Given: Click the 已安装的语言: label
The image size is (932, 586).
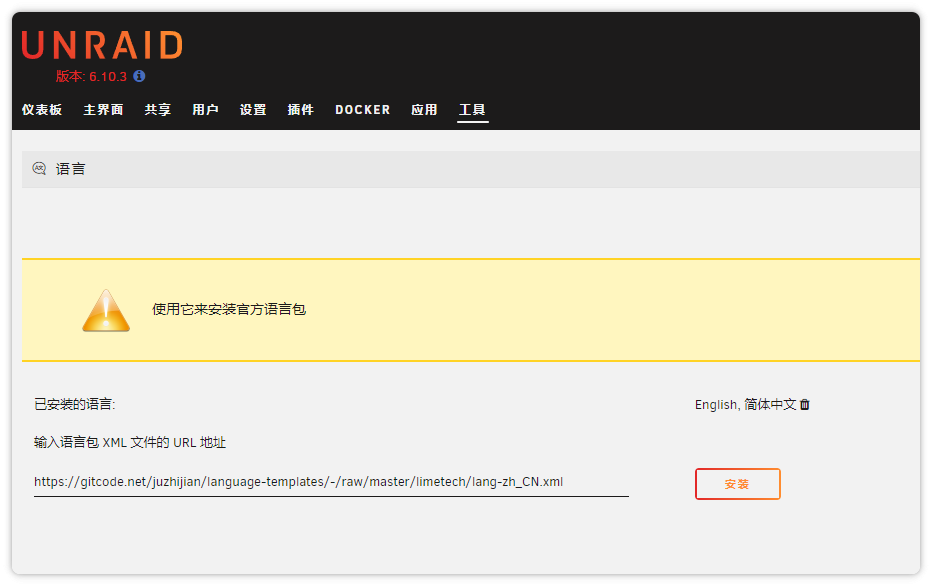Looking at the screenshot, I should click(x=74, y=405).
